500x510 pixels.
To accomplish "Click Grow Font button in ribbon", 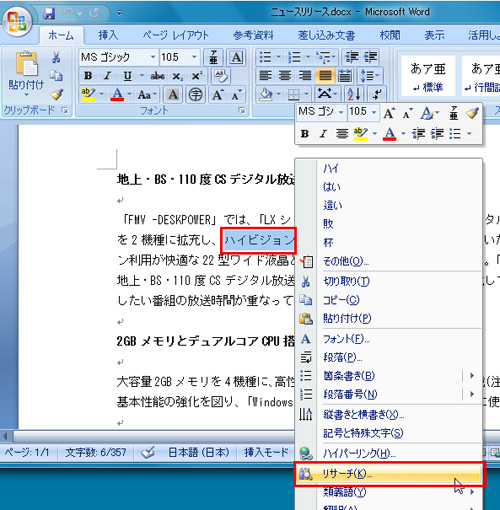I will (218, 95).
